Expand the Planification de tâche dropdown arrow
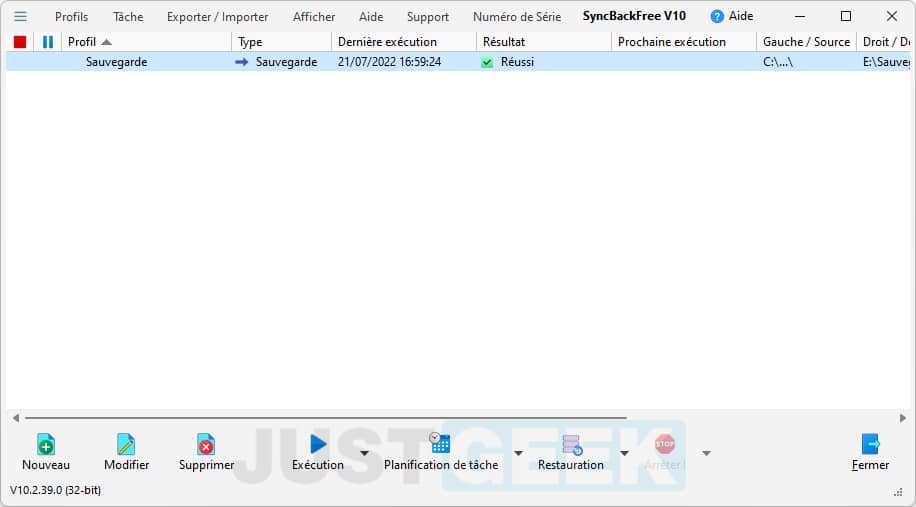This screenshot has width=916, height=507. pyautogui.click(x=518, y=453)
